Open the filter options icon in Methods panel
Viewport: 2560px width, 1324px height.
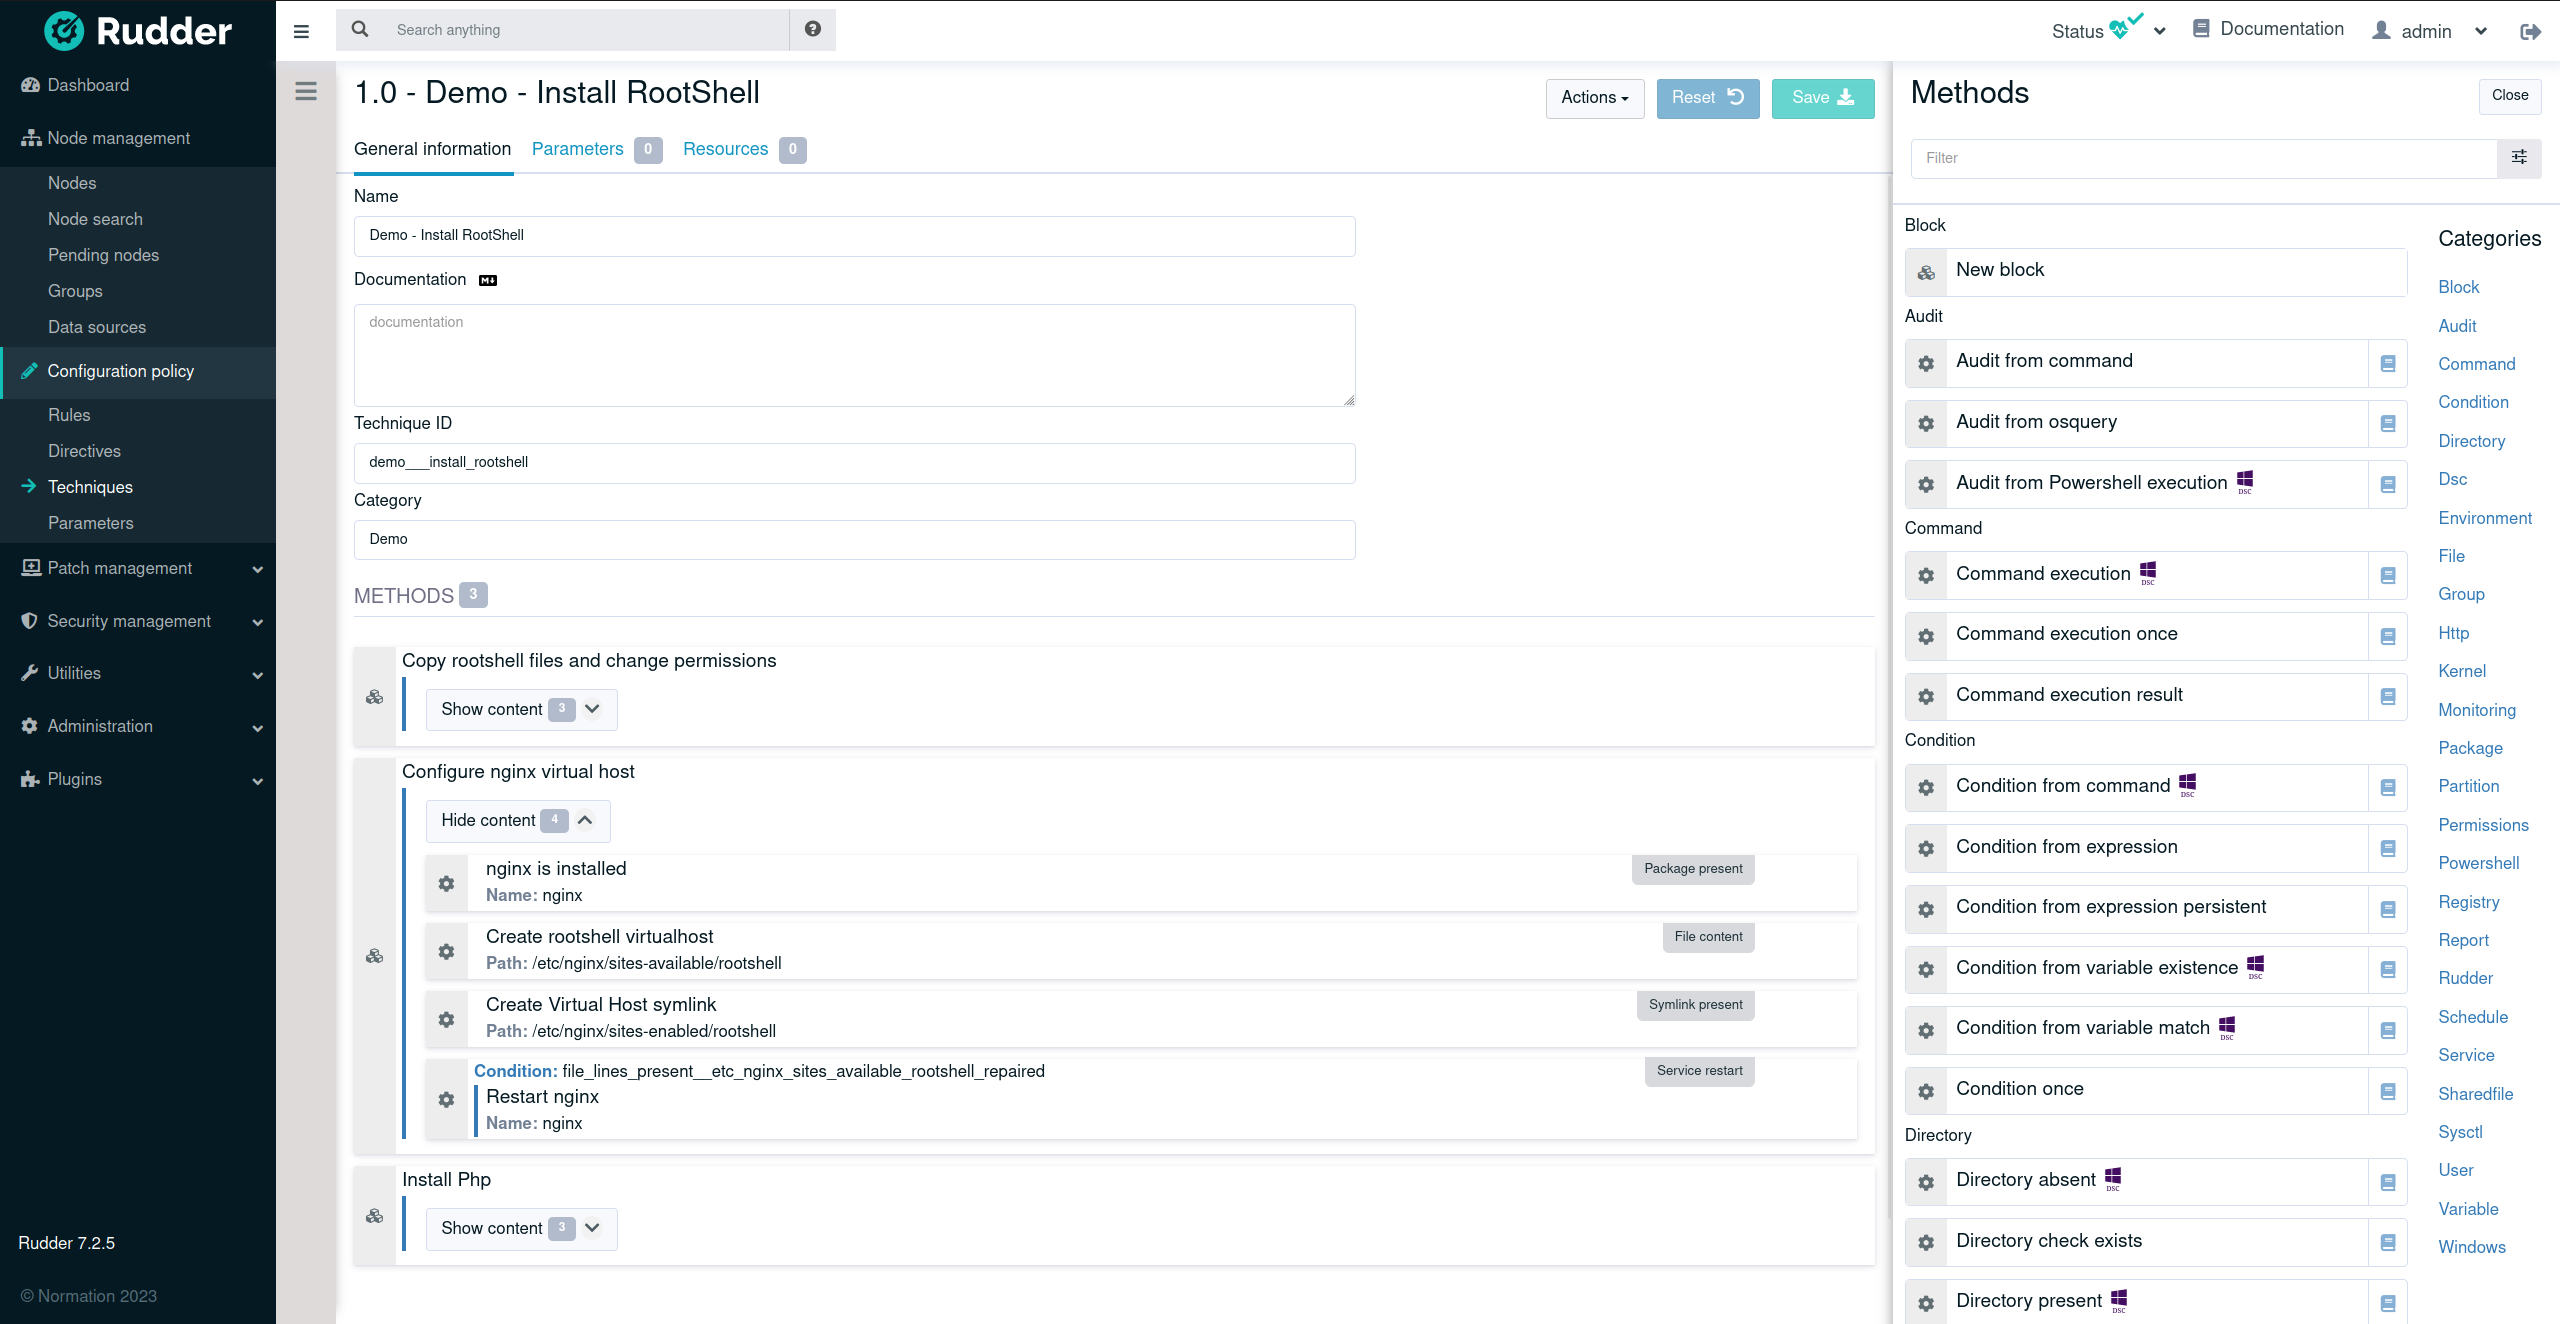tap(2520, 158)
